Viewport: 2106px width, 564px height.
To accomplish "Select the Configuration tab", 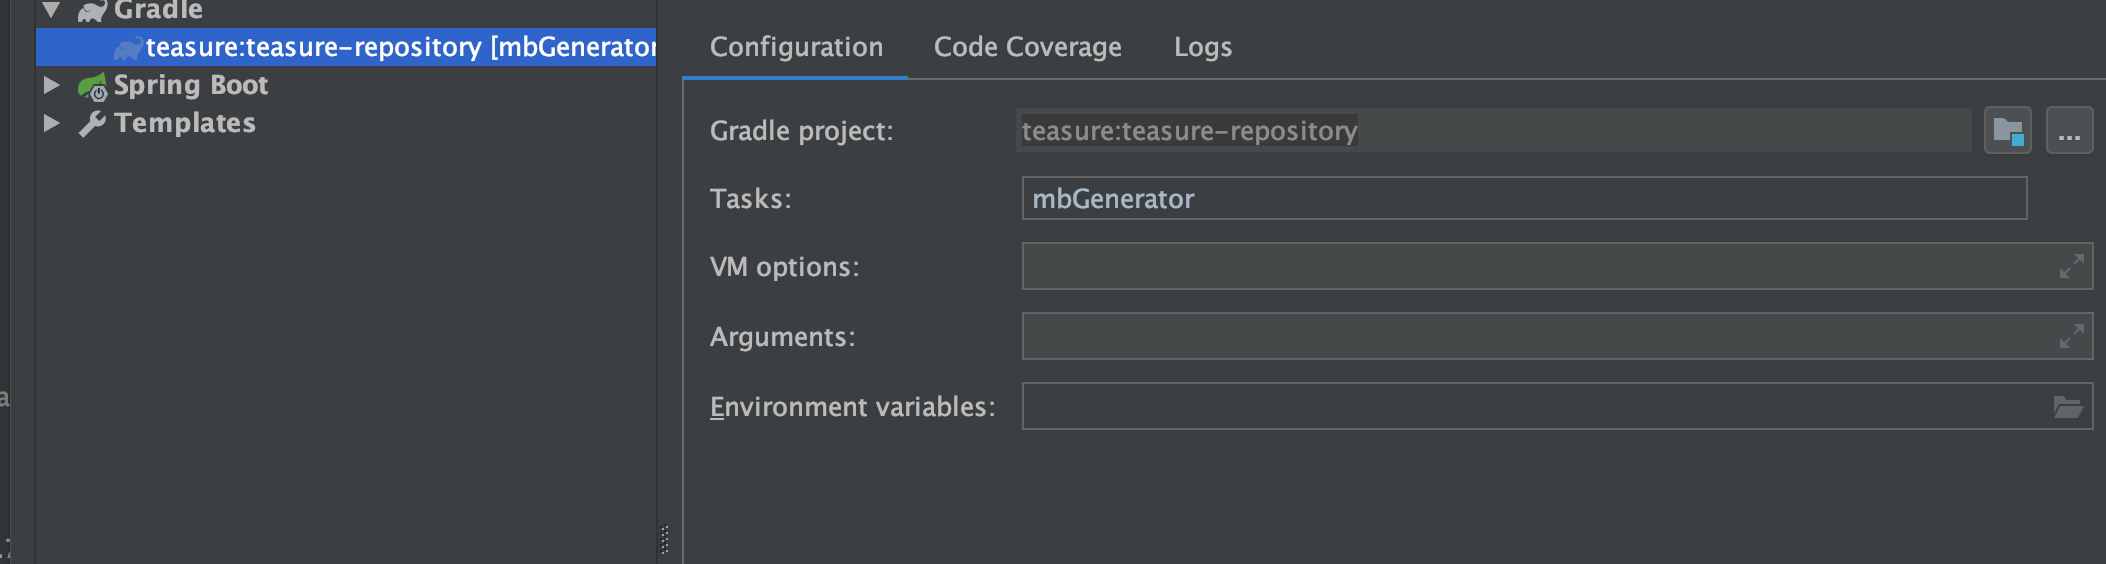I will point(796,47).
